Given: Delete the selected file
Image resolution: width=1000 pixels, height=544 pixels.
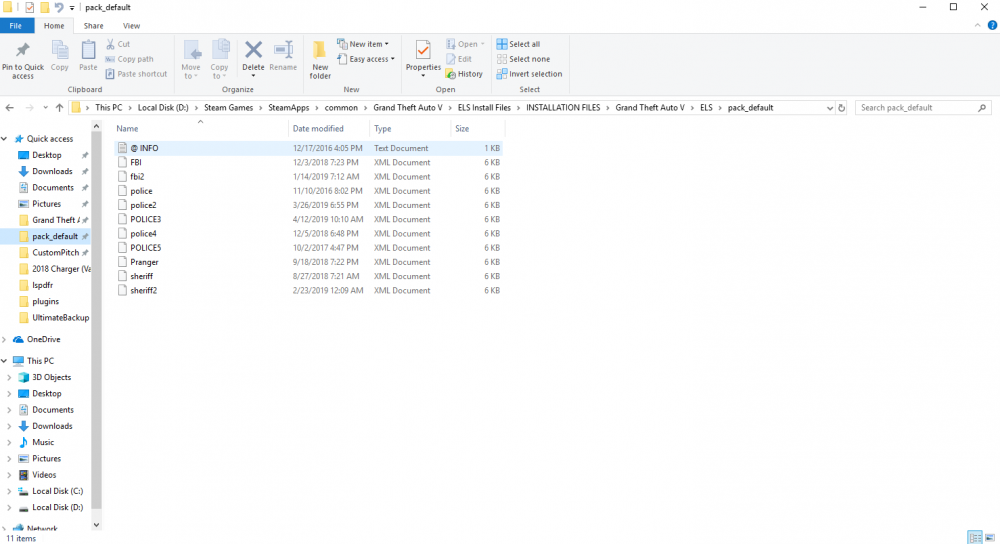Looking at the screenshot, I should click(x=253, y=58).
